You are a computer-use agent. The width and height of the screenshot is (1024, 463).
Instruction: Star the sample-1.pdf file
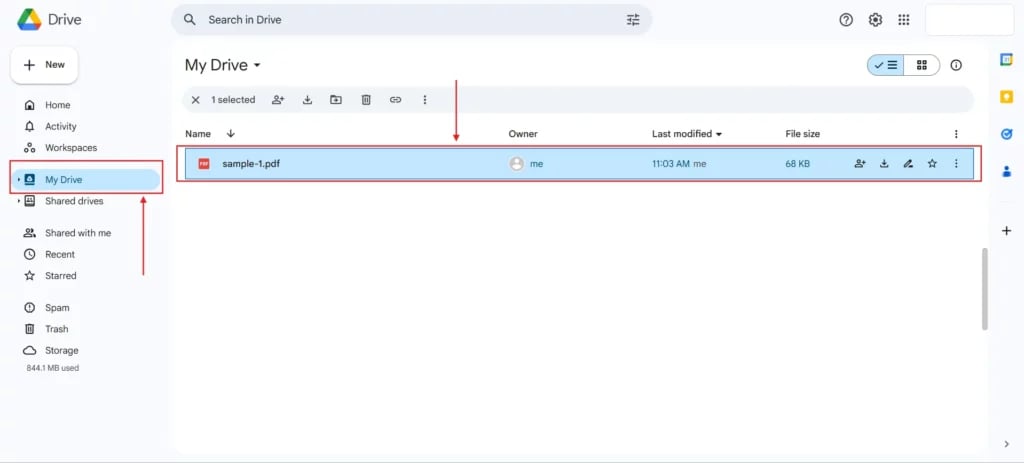coord(932,164)
